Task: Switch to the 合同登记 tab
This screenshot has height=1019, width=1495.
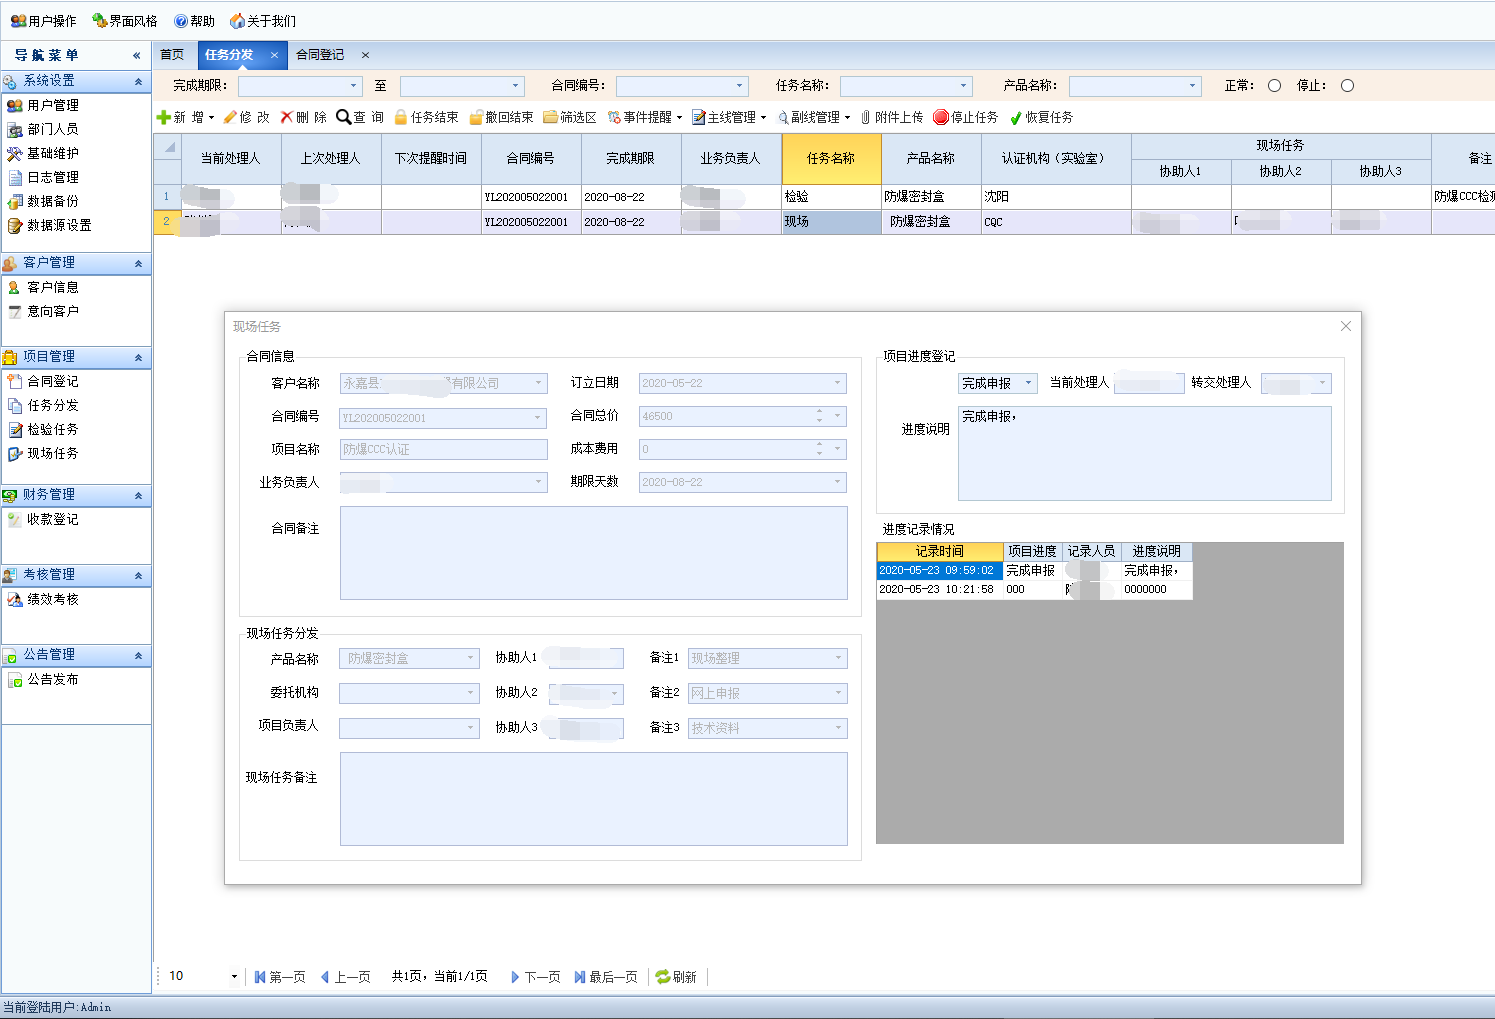Action: pos(320,55)
